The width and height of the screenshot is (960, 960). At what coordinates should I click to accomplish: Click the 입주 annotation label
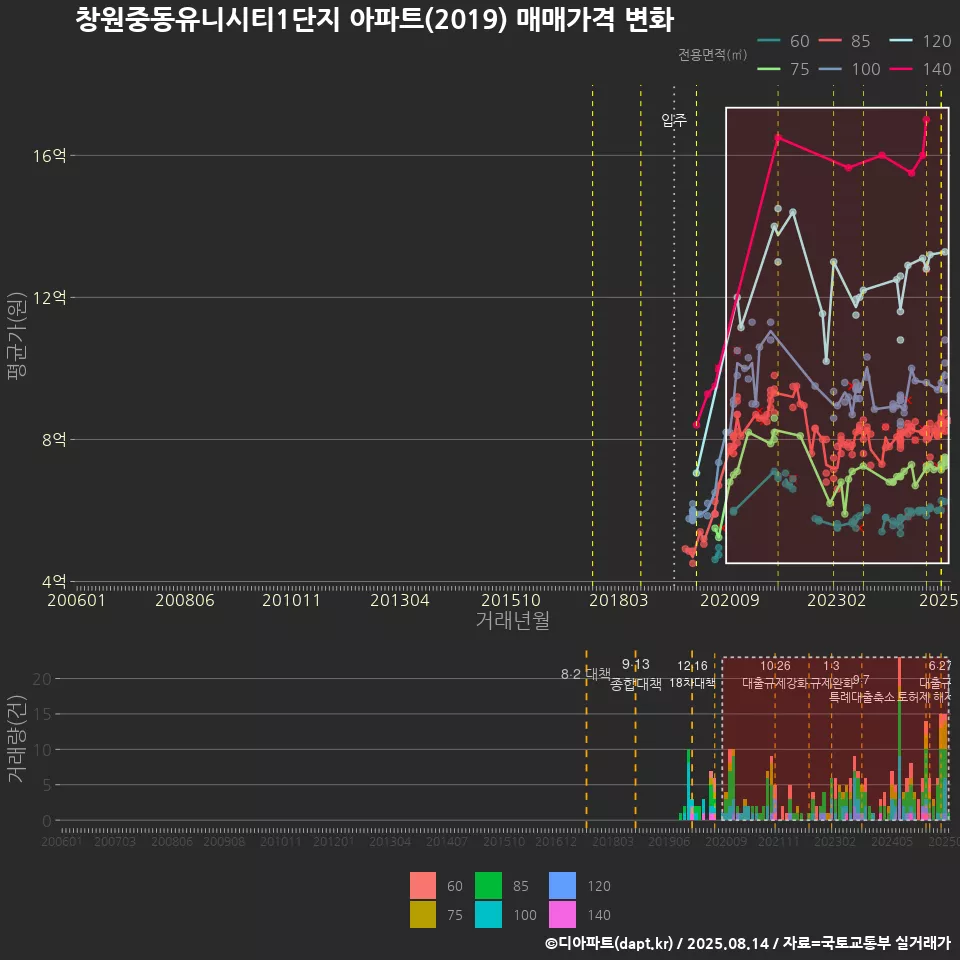(x=674, y=119)
